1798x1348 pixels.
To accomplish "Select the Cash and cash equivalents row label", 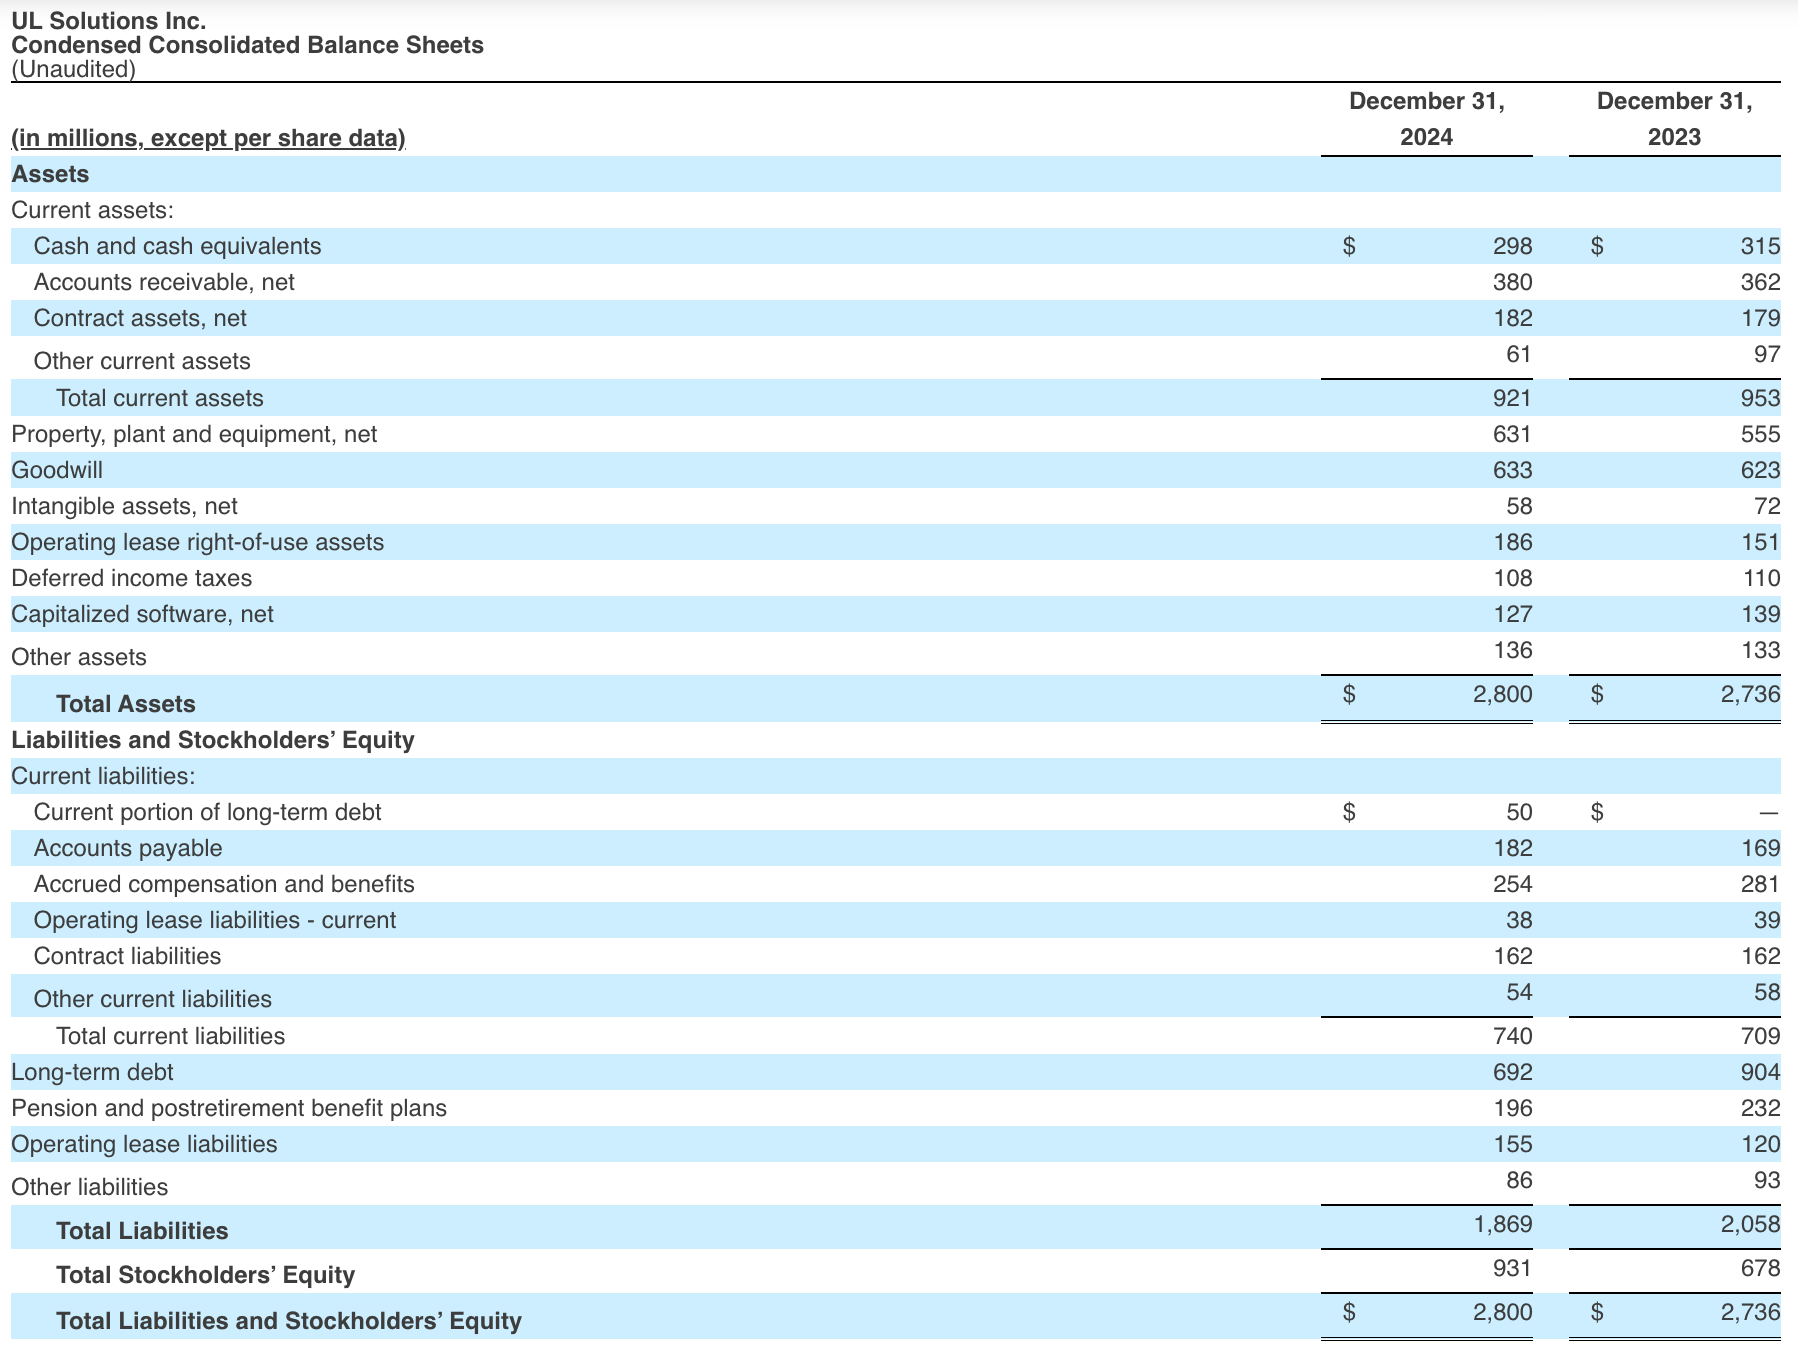I will click(177, 246).
